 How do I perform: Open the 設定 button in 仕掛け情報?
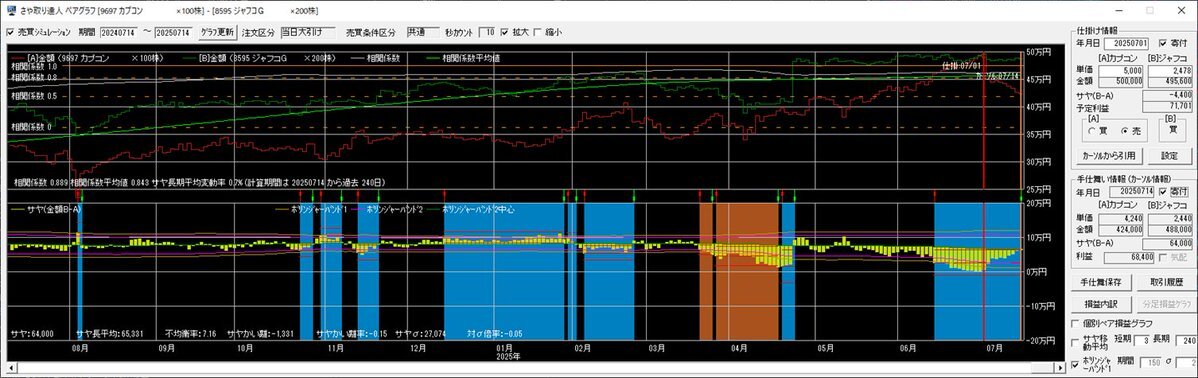(1170, 156)
